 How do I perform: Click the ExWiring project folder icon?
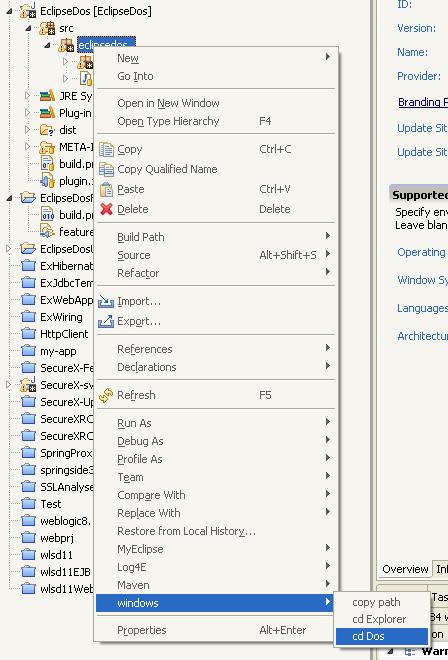tap(28, 317)
